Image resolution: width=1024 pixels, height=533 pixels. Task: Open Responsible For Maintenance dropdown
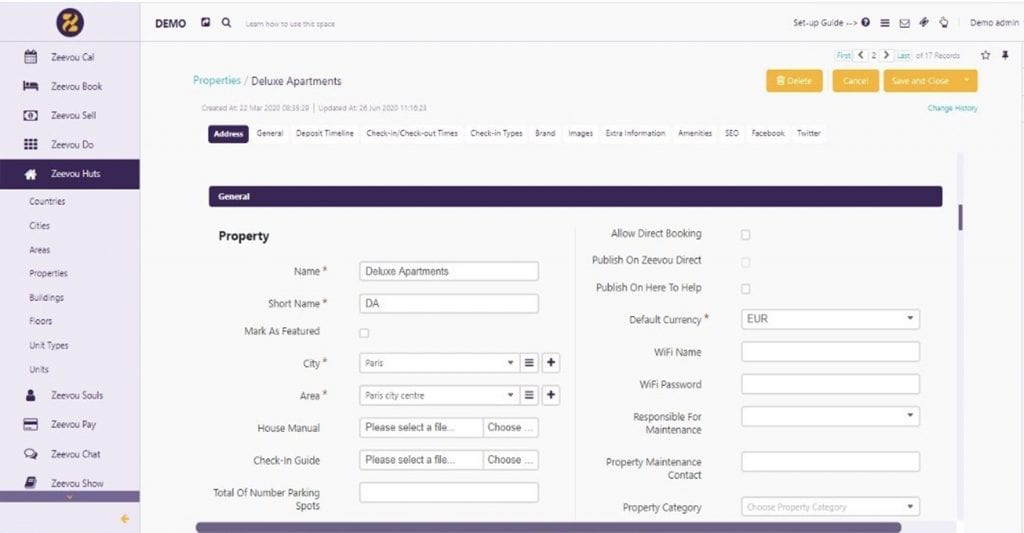[830, 416]
